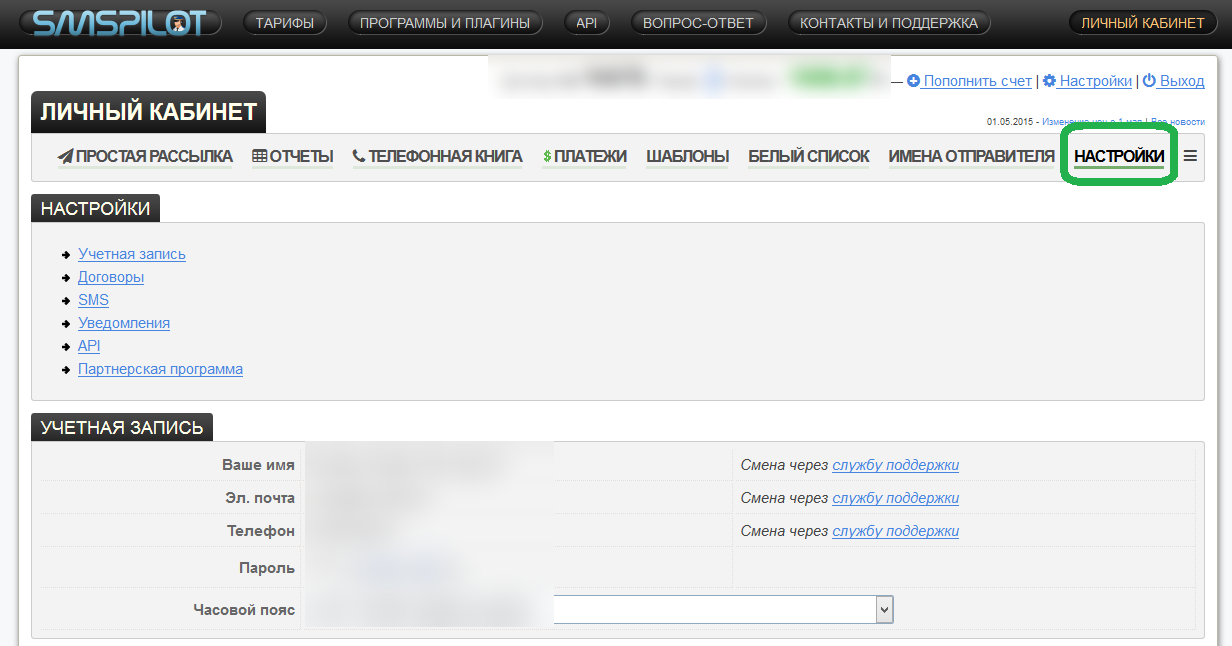Open the Уведомления settings link
Image resolution: width=1232 pixels, height=646 pixels.
click(124, 323)
